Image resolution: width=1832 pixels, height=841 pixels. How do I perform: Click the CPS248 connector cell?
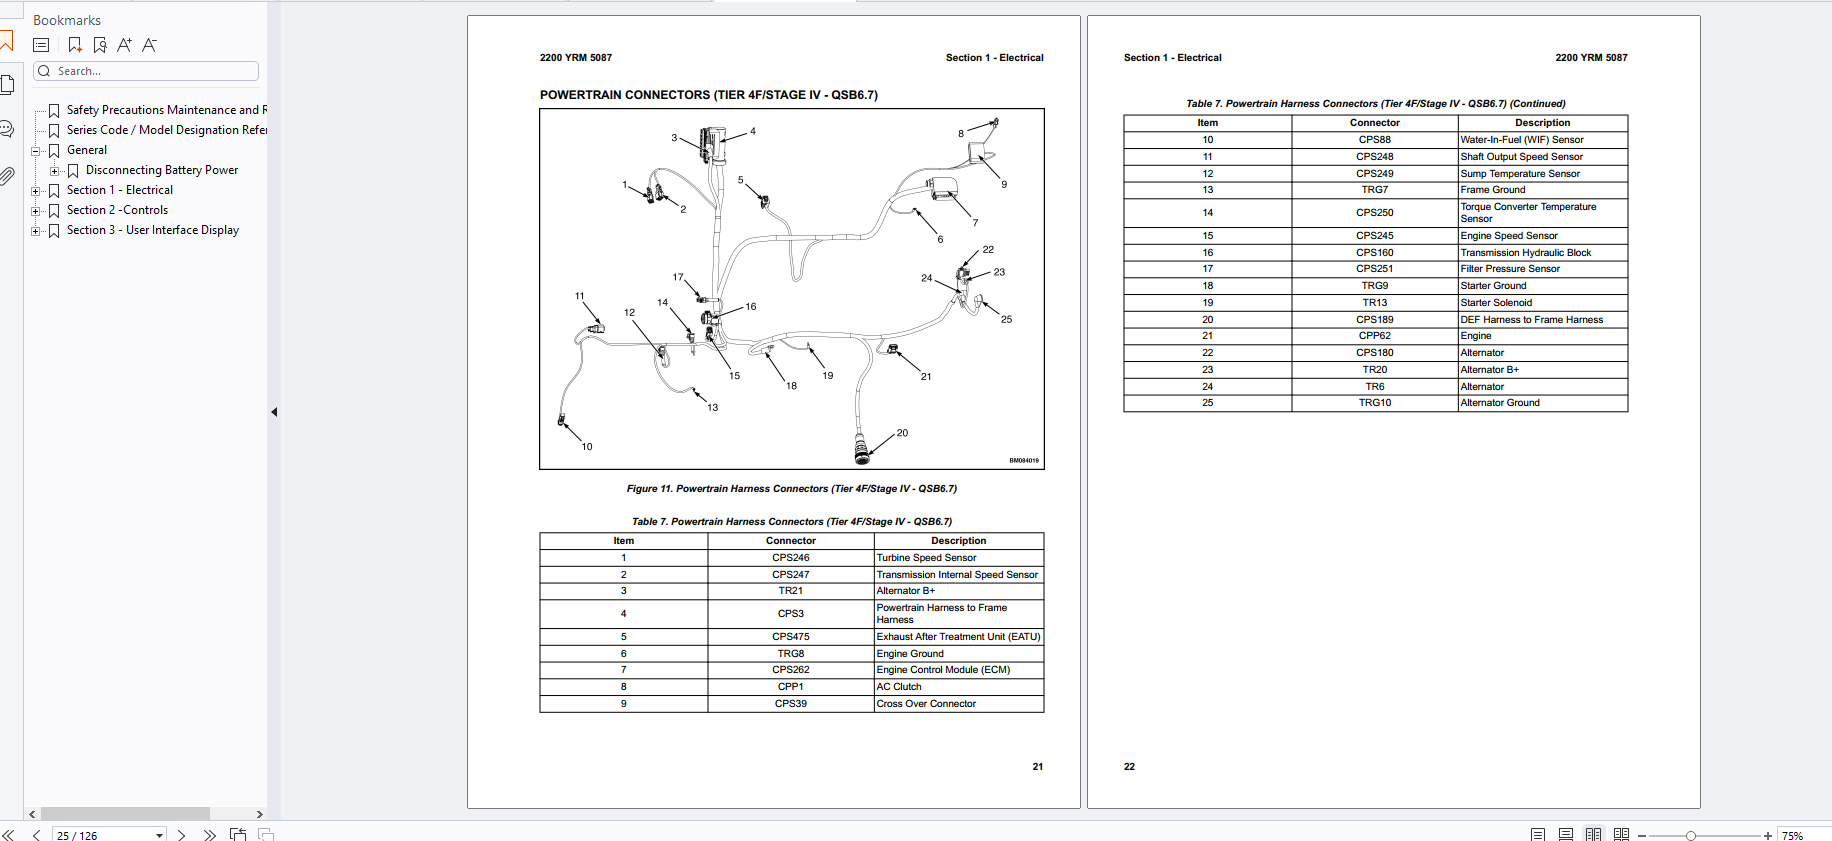click(1375, 157)
